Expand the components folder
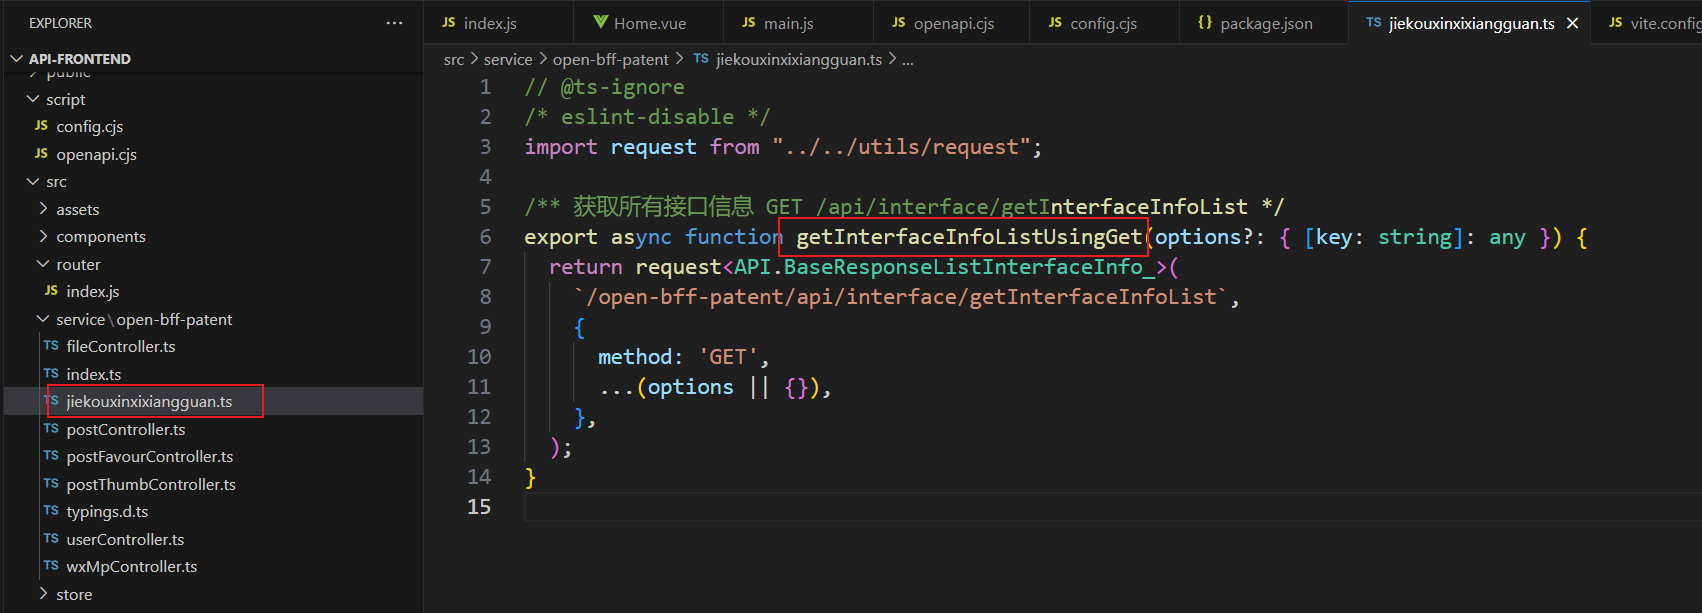Image resolution: width=1702 pixels, height=613 pixels. [x=43, y=236]
